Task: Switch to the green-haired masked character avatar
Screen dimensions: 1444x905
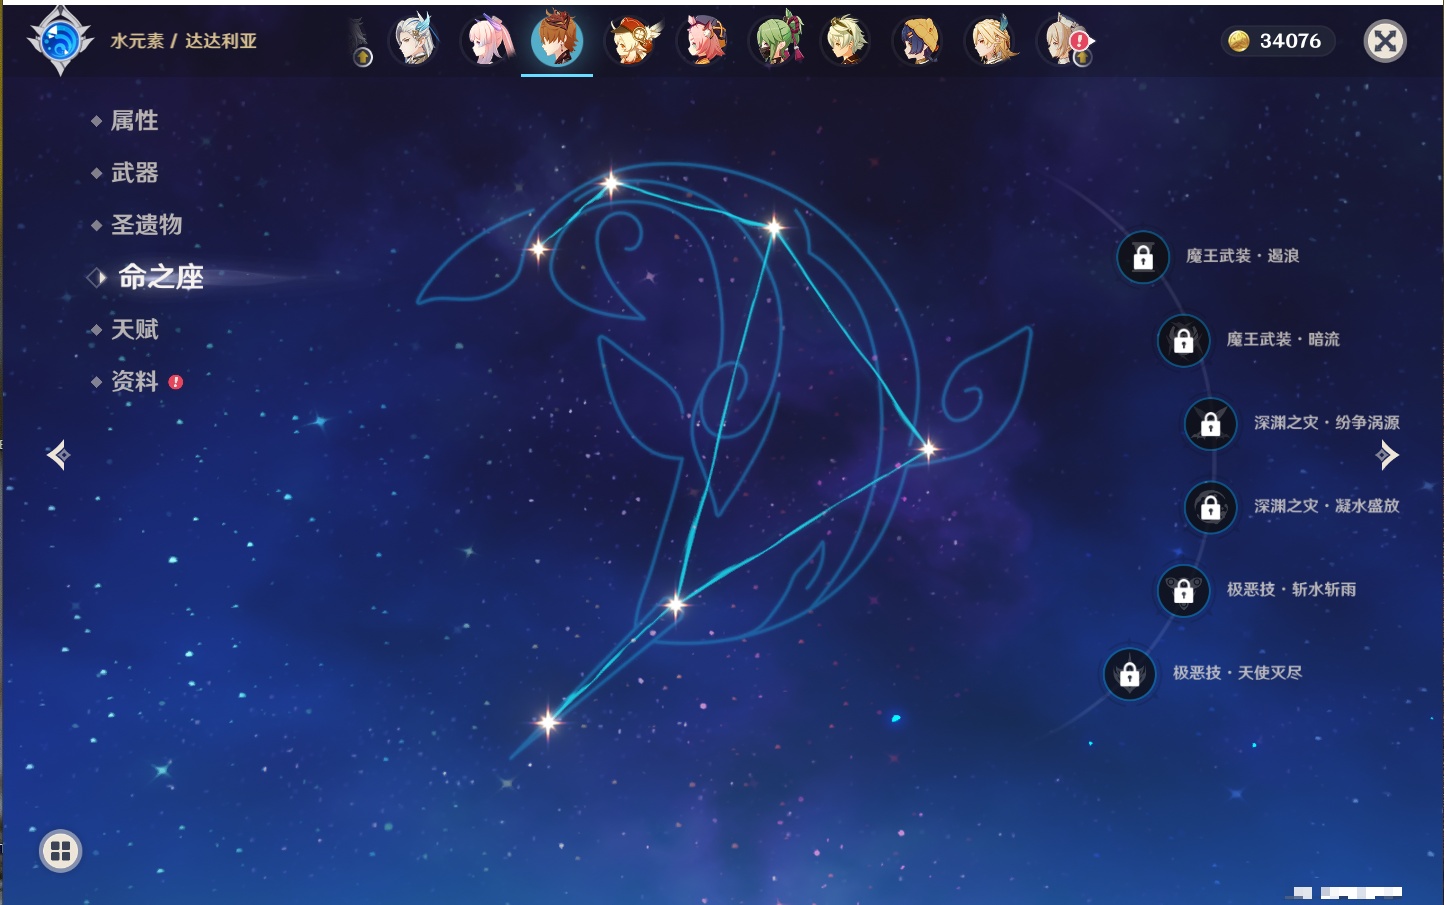Action: (x=778, y=41)
